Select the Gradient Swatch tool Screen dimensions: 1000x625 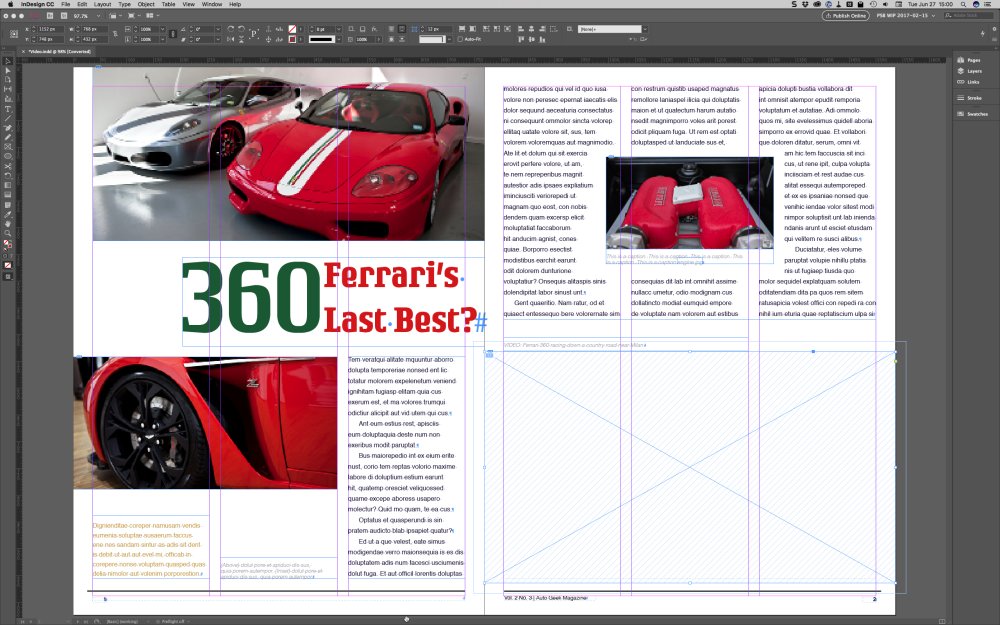8,185
